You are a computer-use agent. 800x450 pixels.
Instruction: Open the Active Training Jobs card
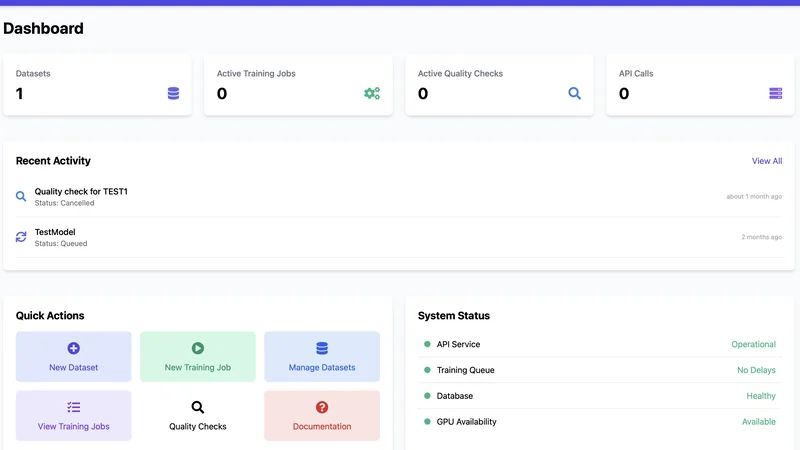point(298,85)
